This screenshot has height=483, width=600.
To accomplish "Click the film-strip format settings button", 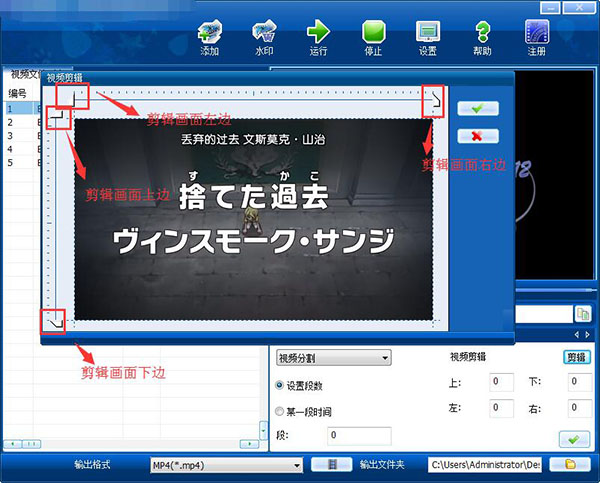I will pos(331,465).
